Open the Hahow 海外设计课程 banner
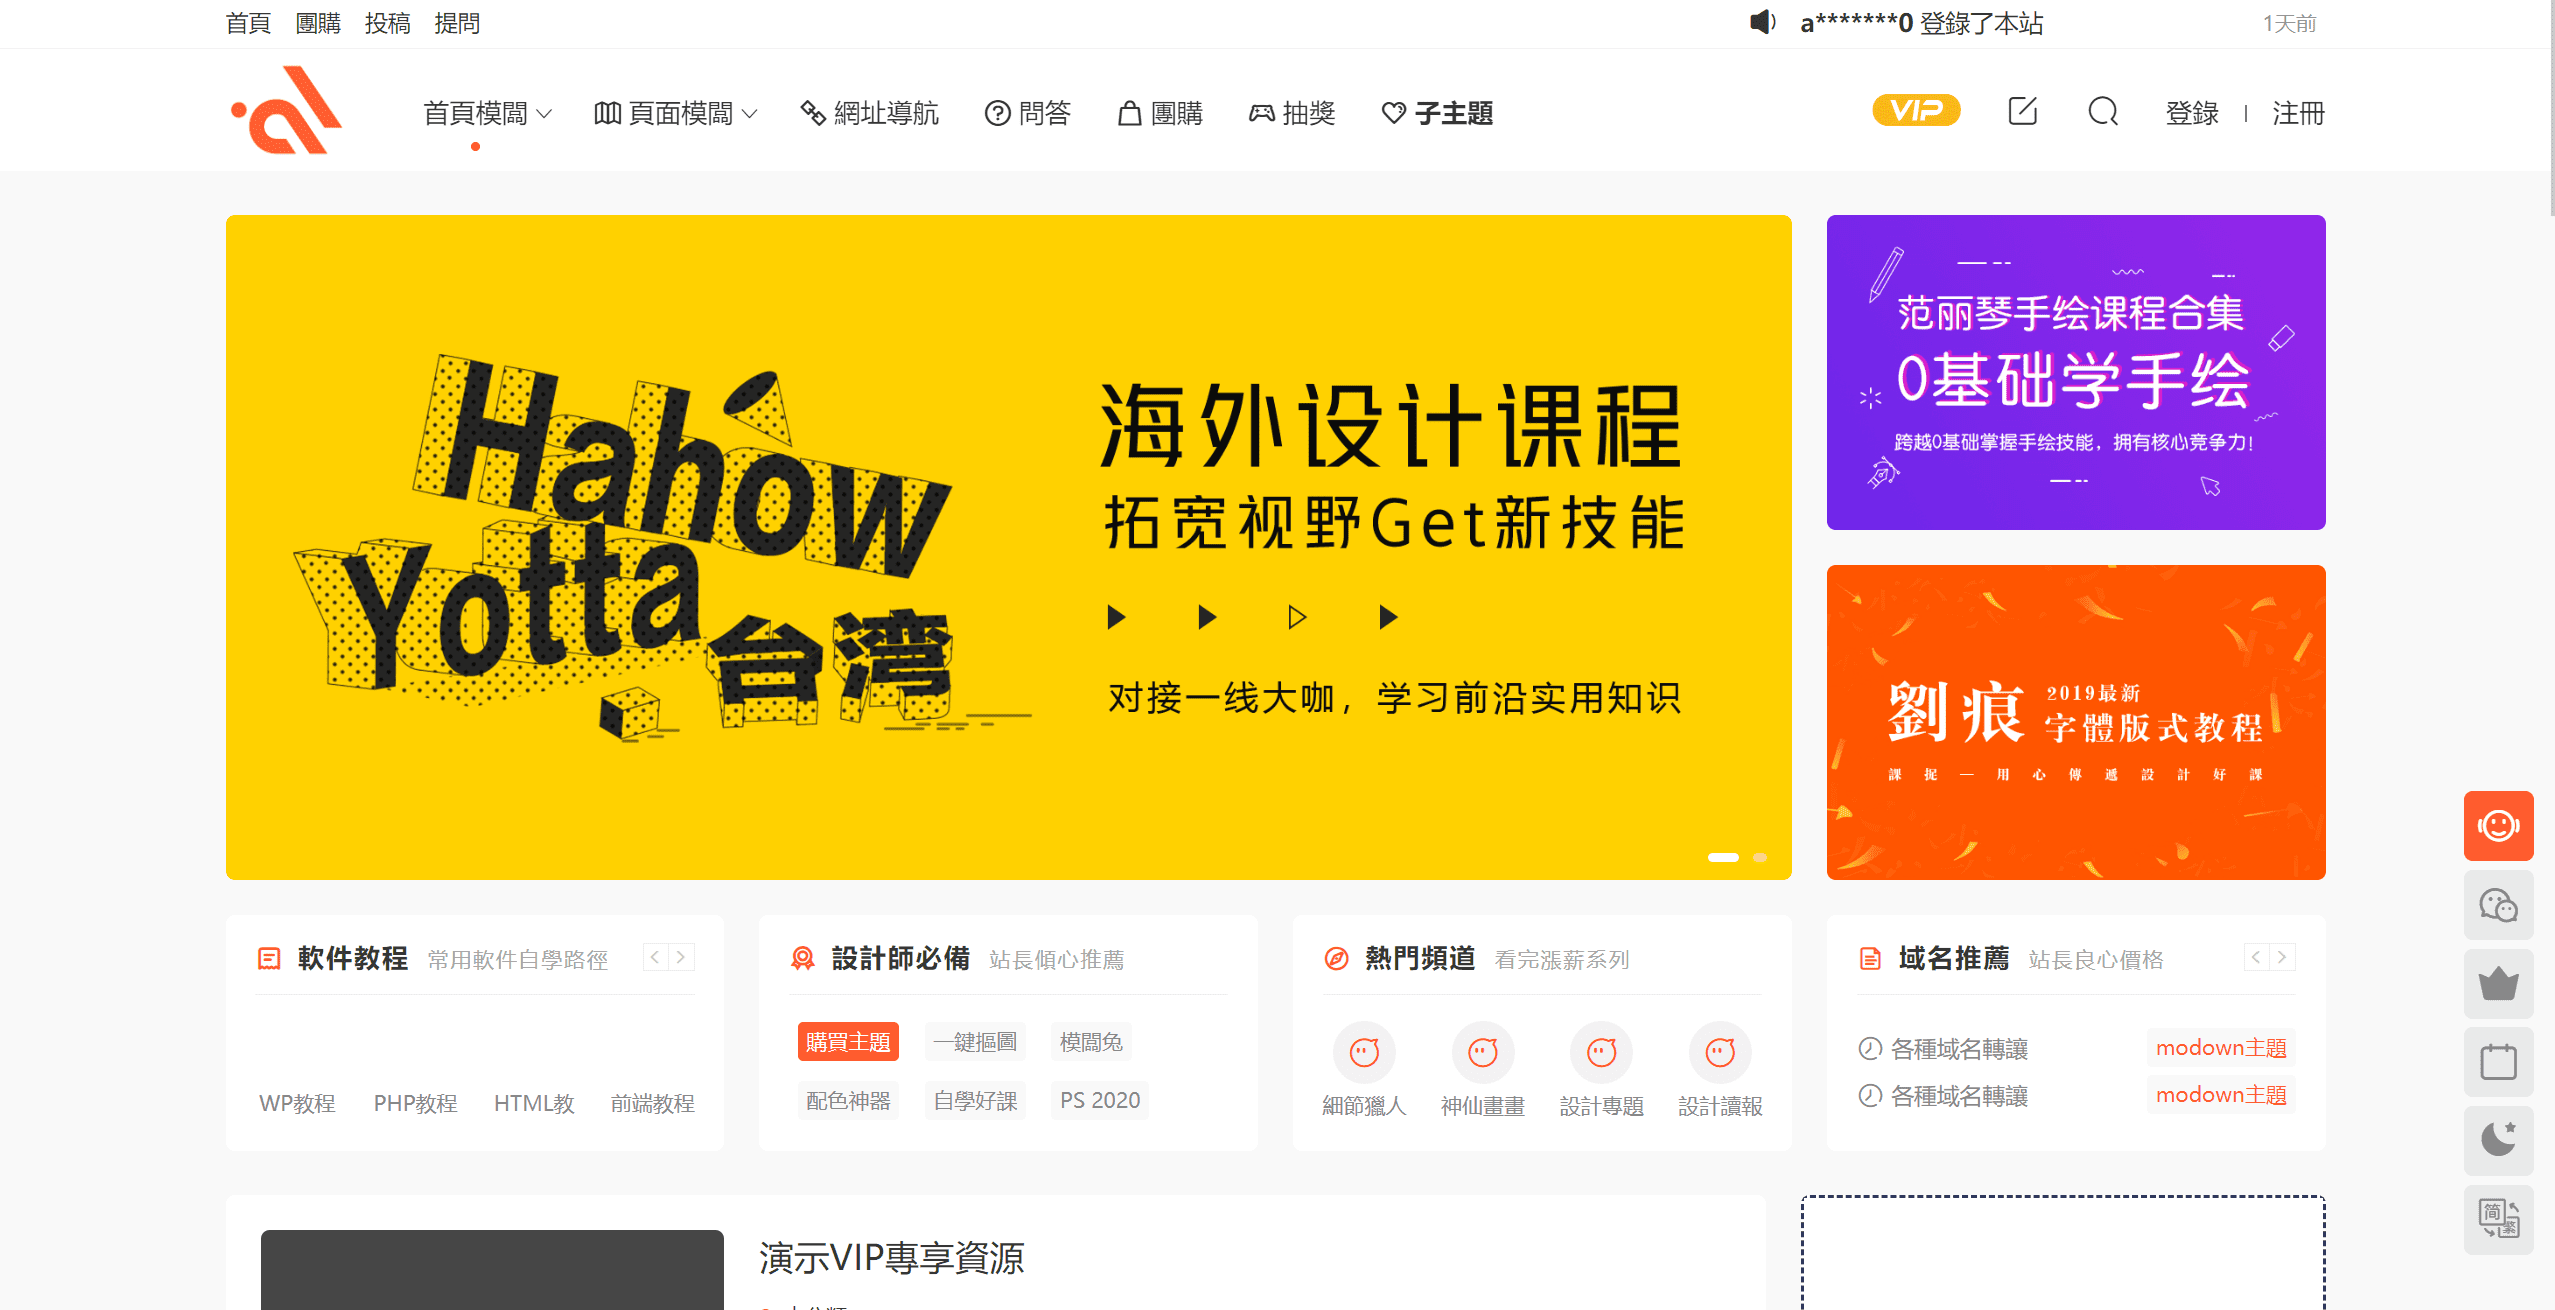Screen dimensions: 2555x1310 click(x=1008, y=547)
